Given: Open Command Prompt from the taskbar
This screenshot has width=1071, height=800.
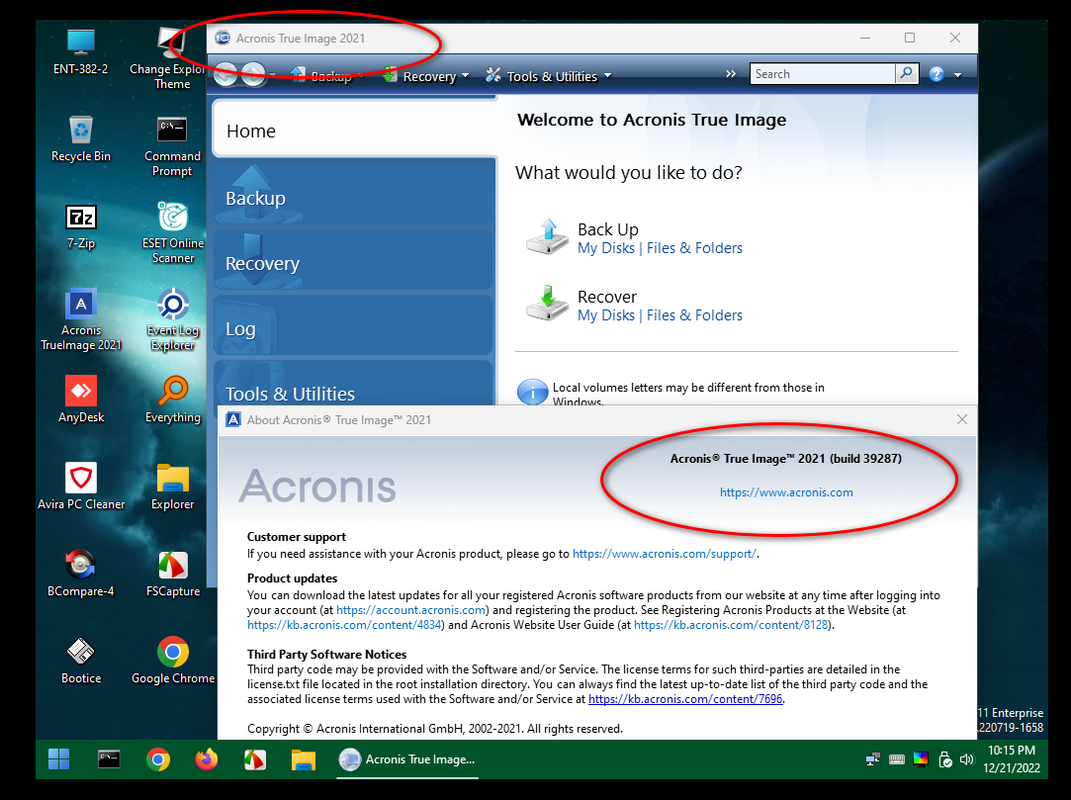Looking at the screenshot, I should (109, 759).
